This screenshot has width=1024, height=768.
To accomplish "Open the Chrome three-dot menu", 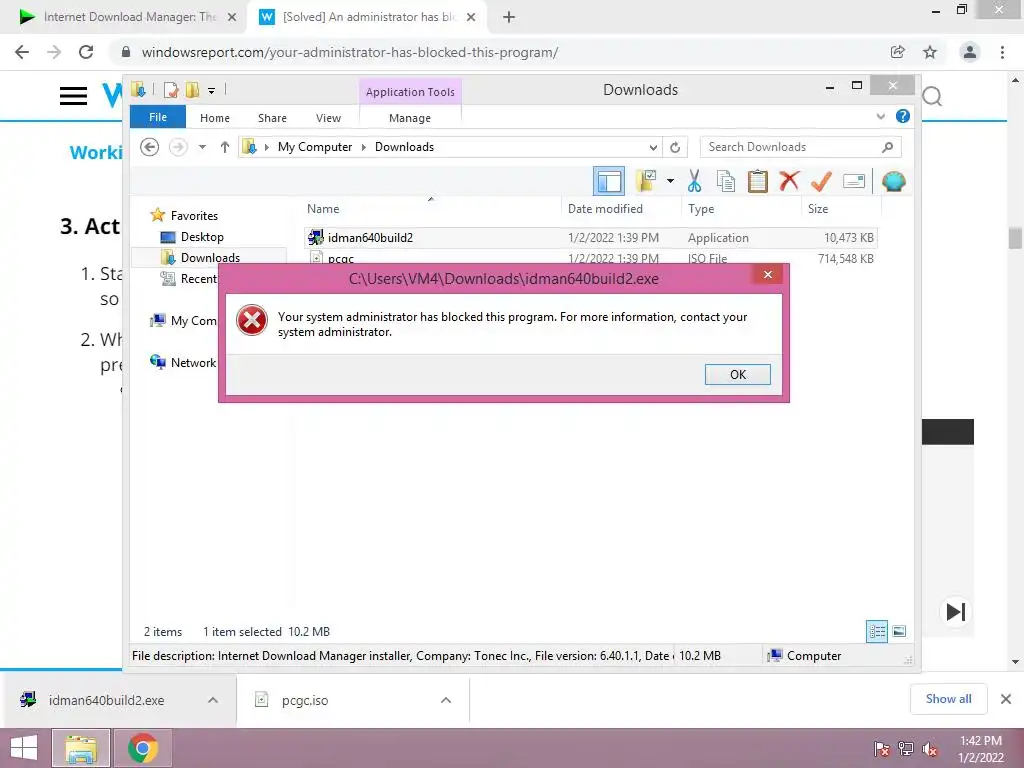I will pyautogui.click(x=1002, y=52).
